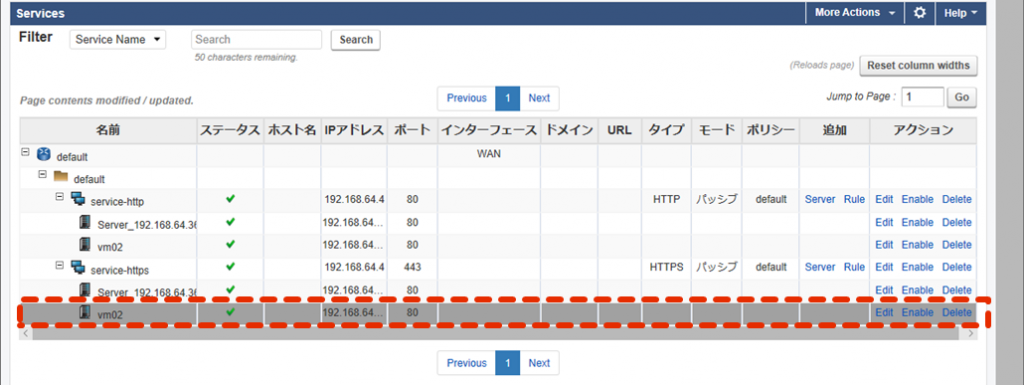Click the folder icon of default group
1024x385 pixels.
click(61, 177)
